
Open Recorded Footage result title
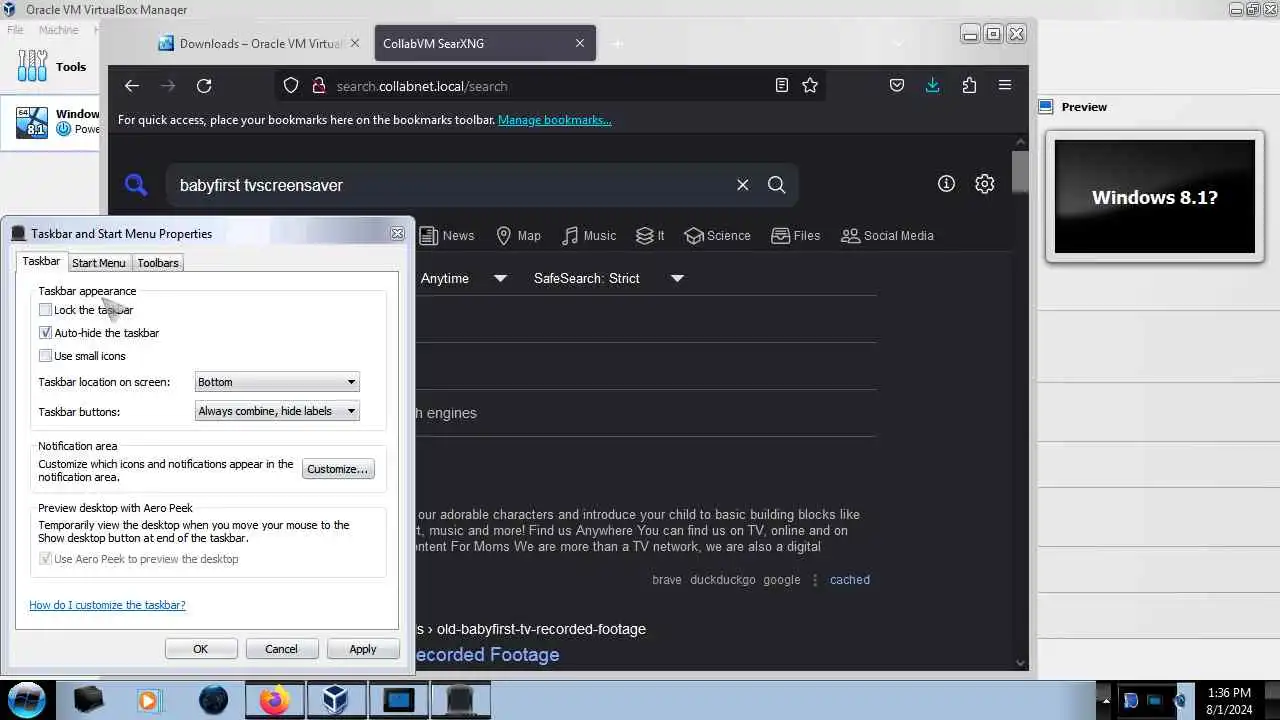point(487,655)
